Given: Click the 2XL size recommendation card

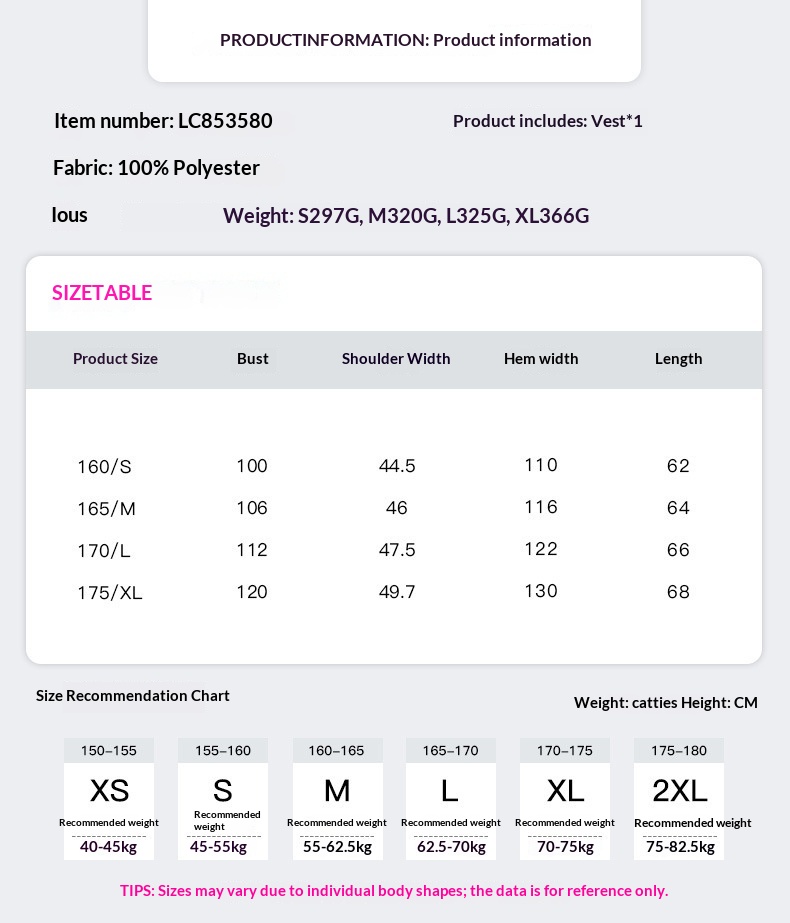Looking at the screenshot, I should pyautogui.click(x=679, y=799).
